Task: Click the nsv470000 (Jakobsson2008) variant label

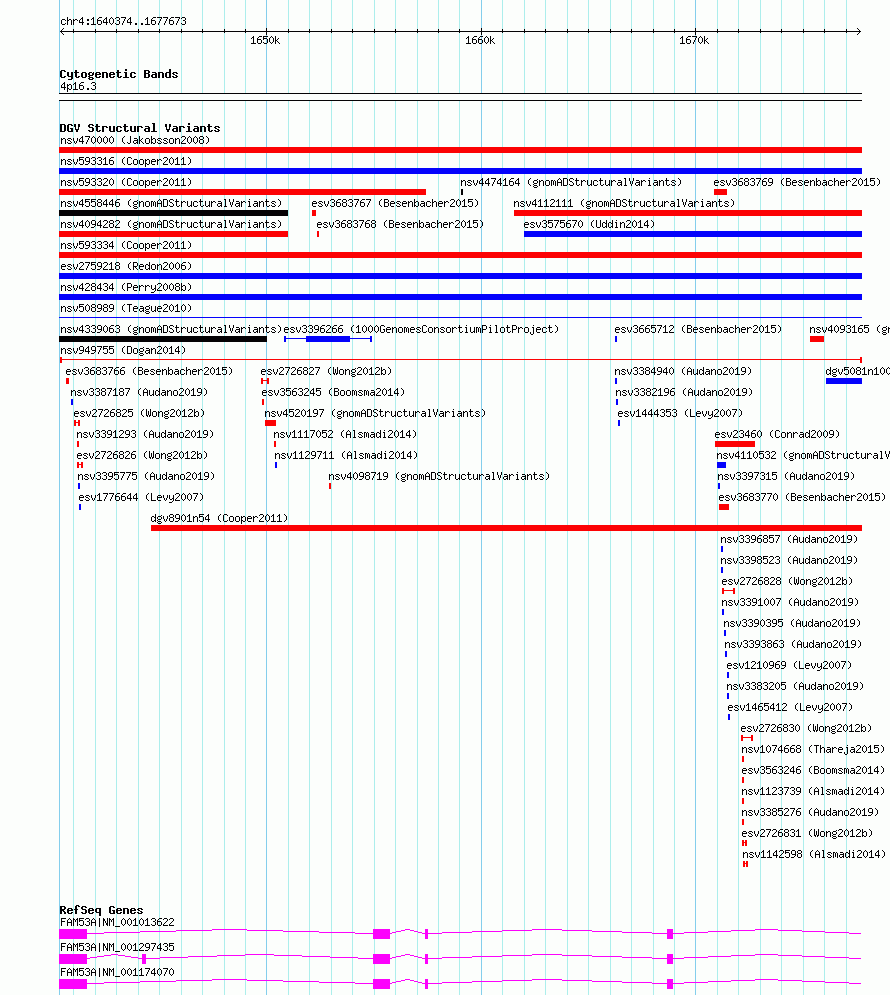Action: click(135, 140)
